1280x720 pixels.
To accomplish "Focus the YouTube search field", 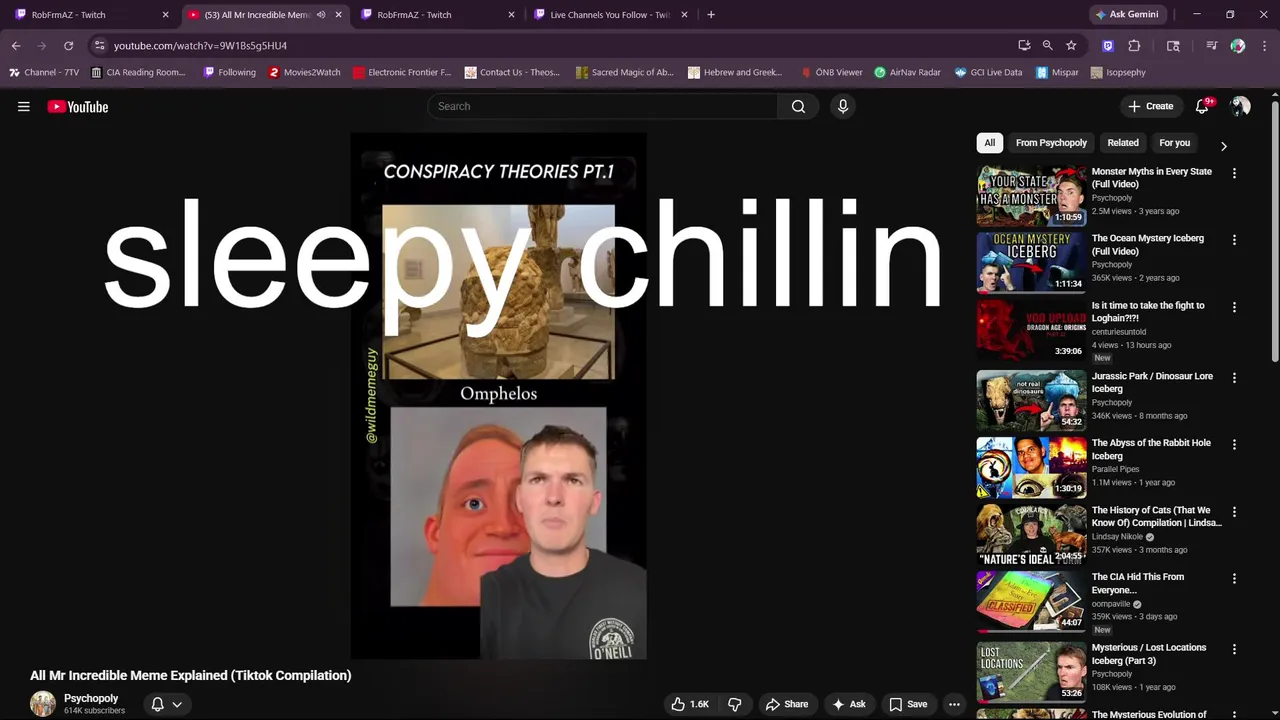I will [603, 106].
